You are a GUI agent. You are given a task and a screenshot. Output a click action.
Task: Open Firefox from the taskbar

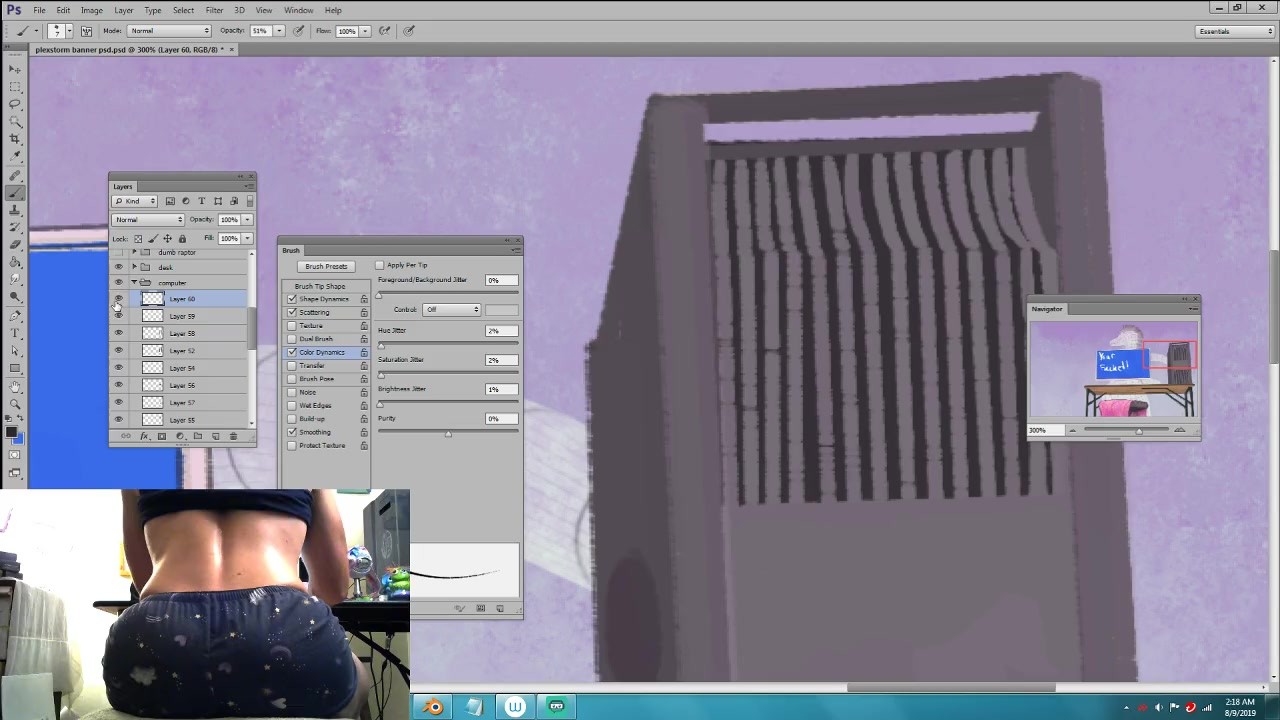point(433,707)
